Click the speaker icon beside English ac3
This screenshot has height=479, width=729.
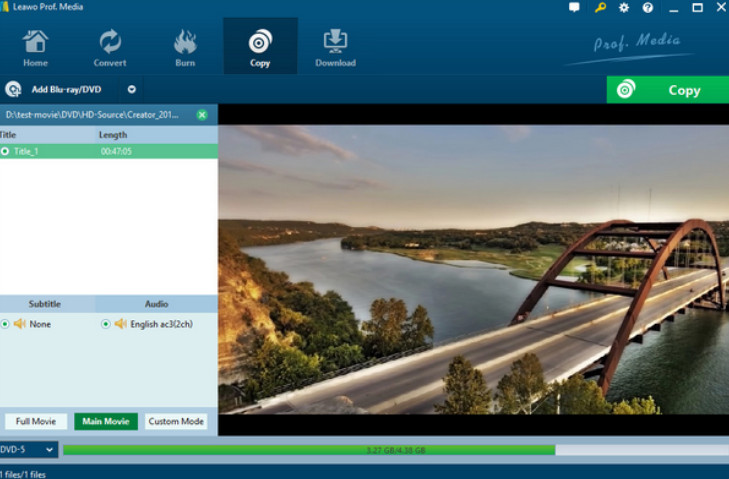tap(120, 324)
